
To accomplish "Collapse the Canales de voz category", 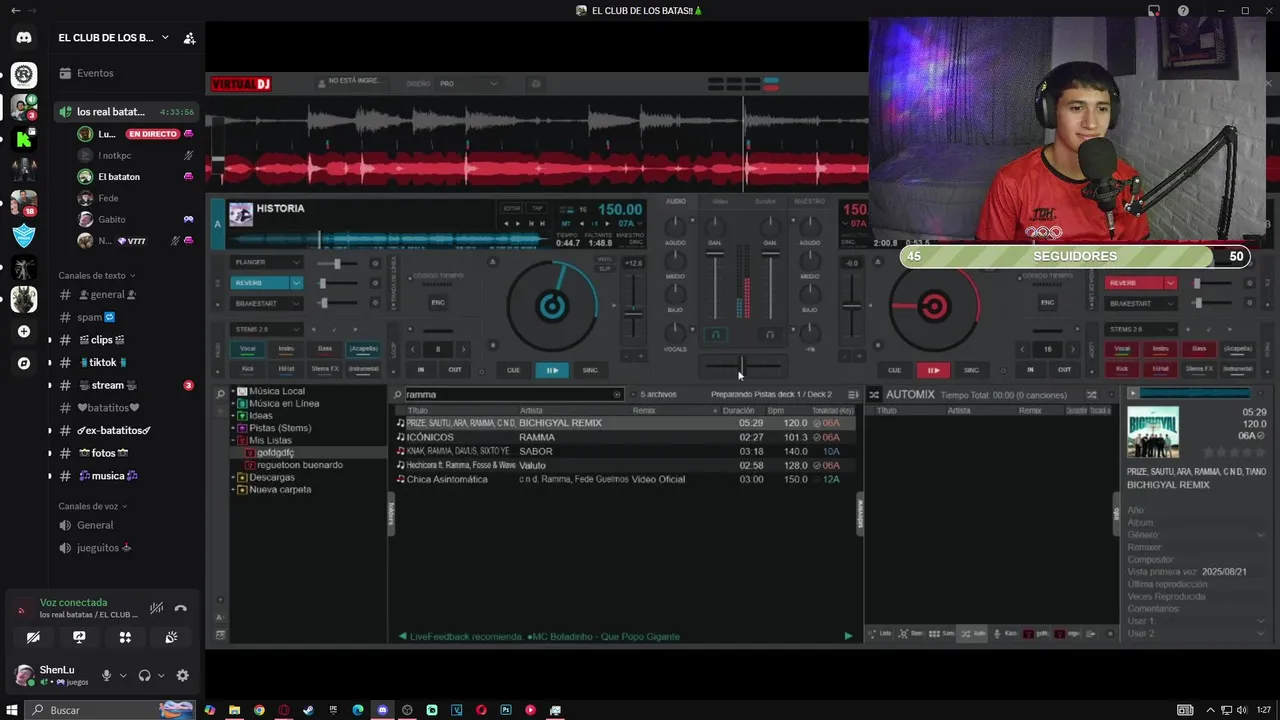I will click(x=93, y=506).
